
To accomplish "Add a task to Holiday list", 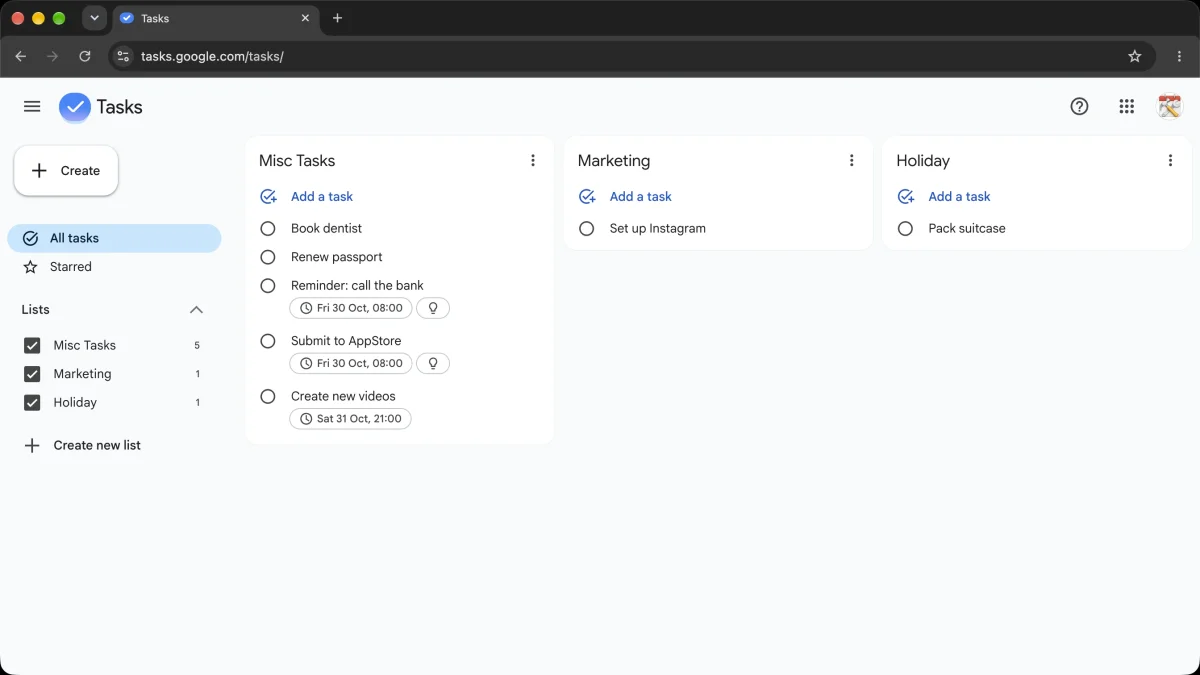I will coord(944,197).
